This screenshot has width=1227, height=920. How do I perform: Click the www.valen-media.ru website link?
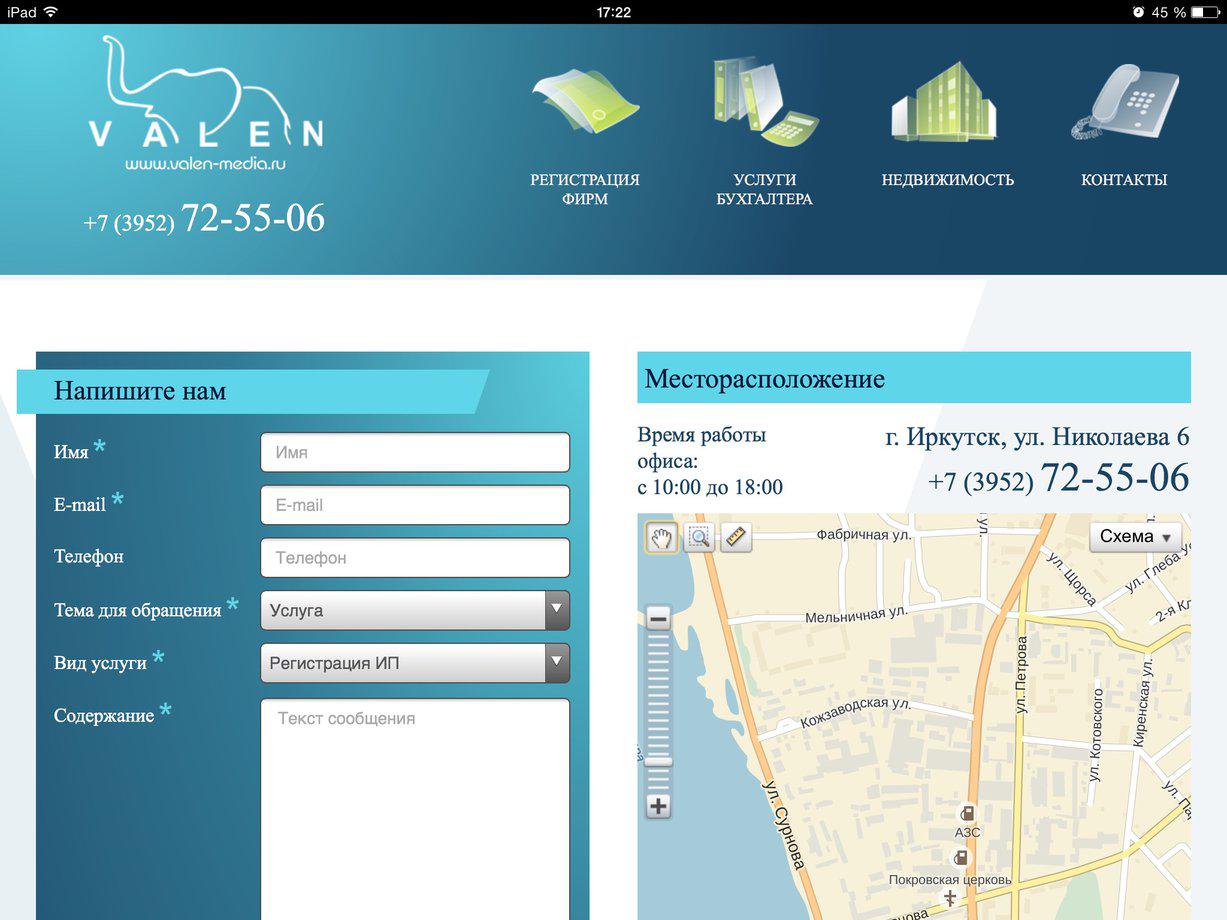[205, 164]
